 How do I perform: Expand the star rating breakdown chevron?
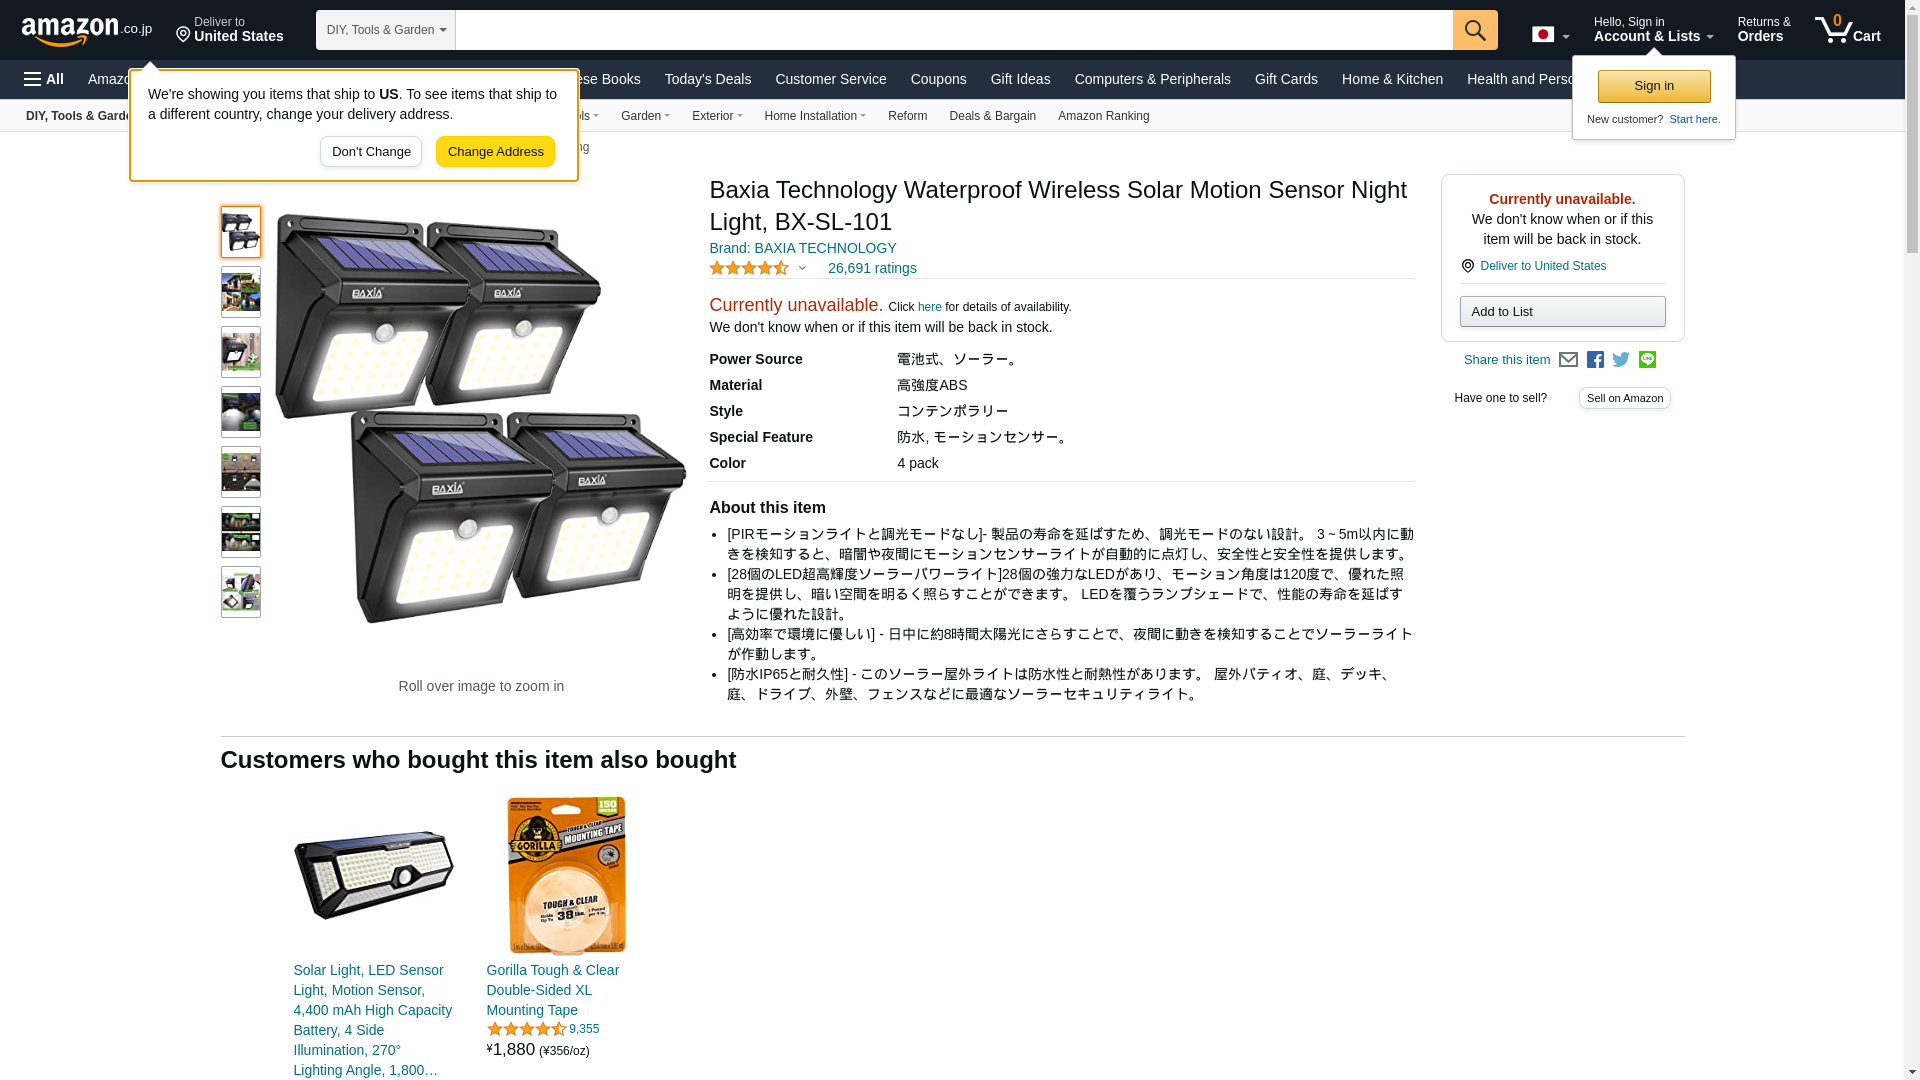[802, 268]
